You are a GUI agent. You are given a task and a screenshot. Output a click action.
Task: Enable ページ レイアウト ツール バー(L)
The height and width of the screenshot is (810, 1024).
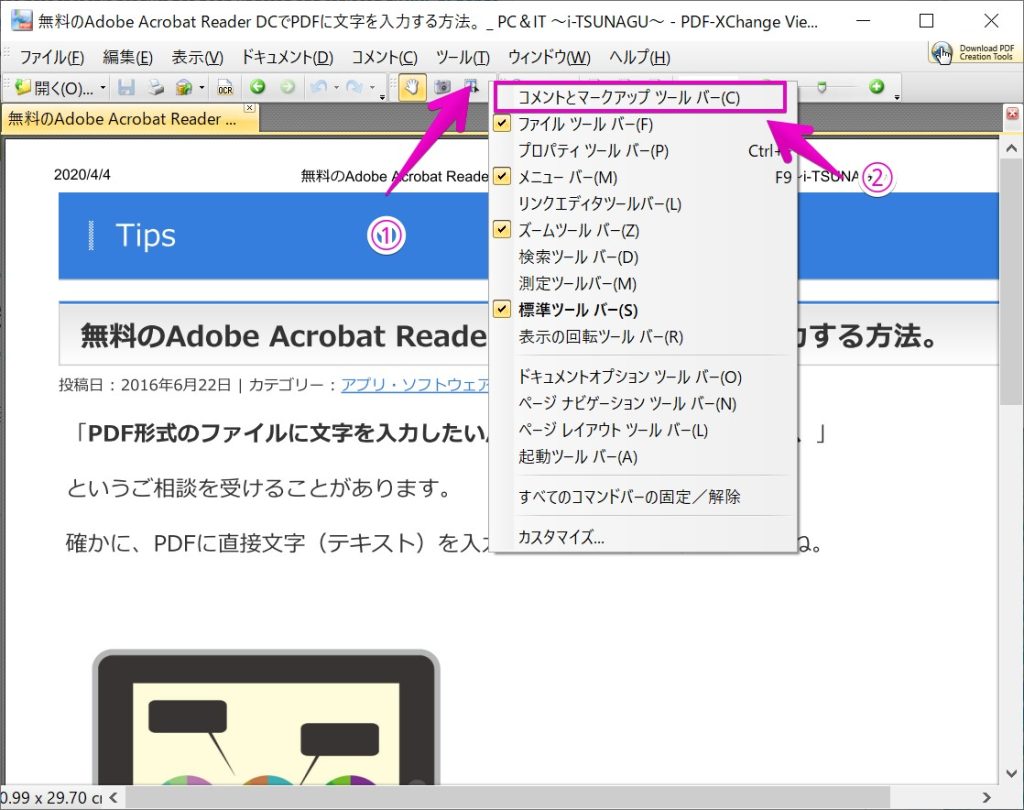coord(643,430)
